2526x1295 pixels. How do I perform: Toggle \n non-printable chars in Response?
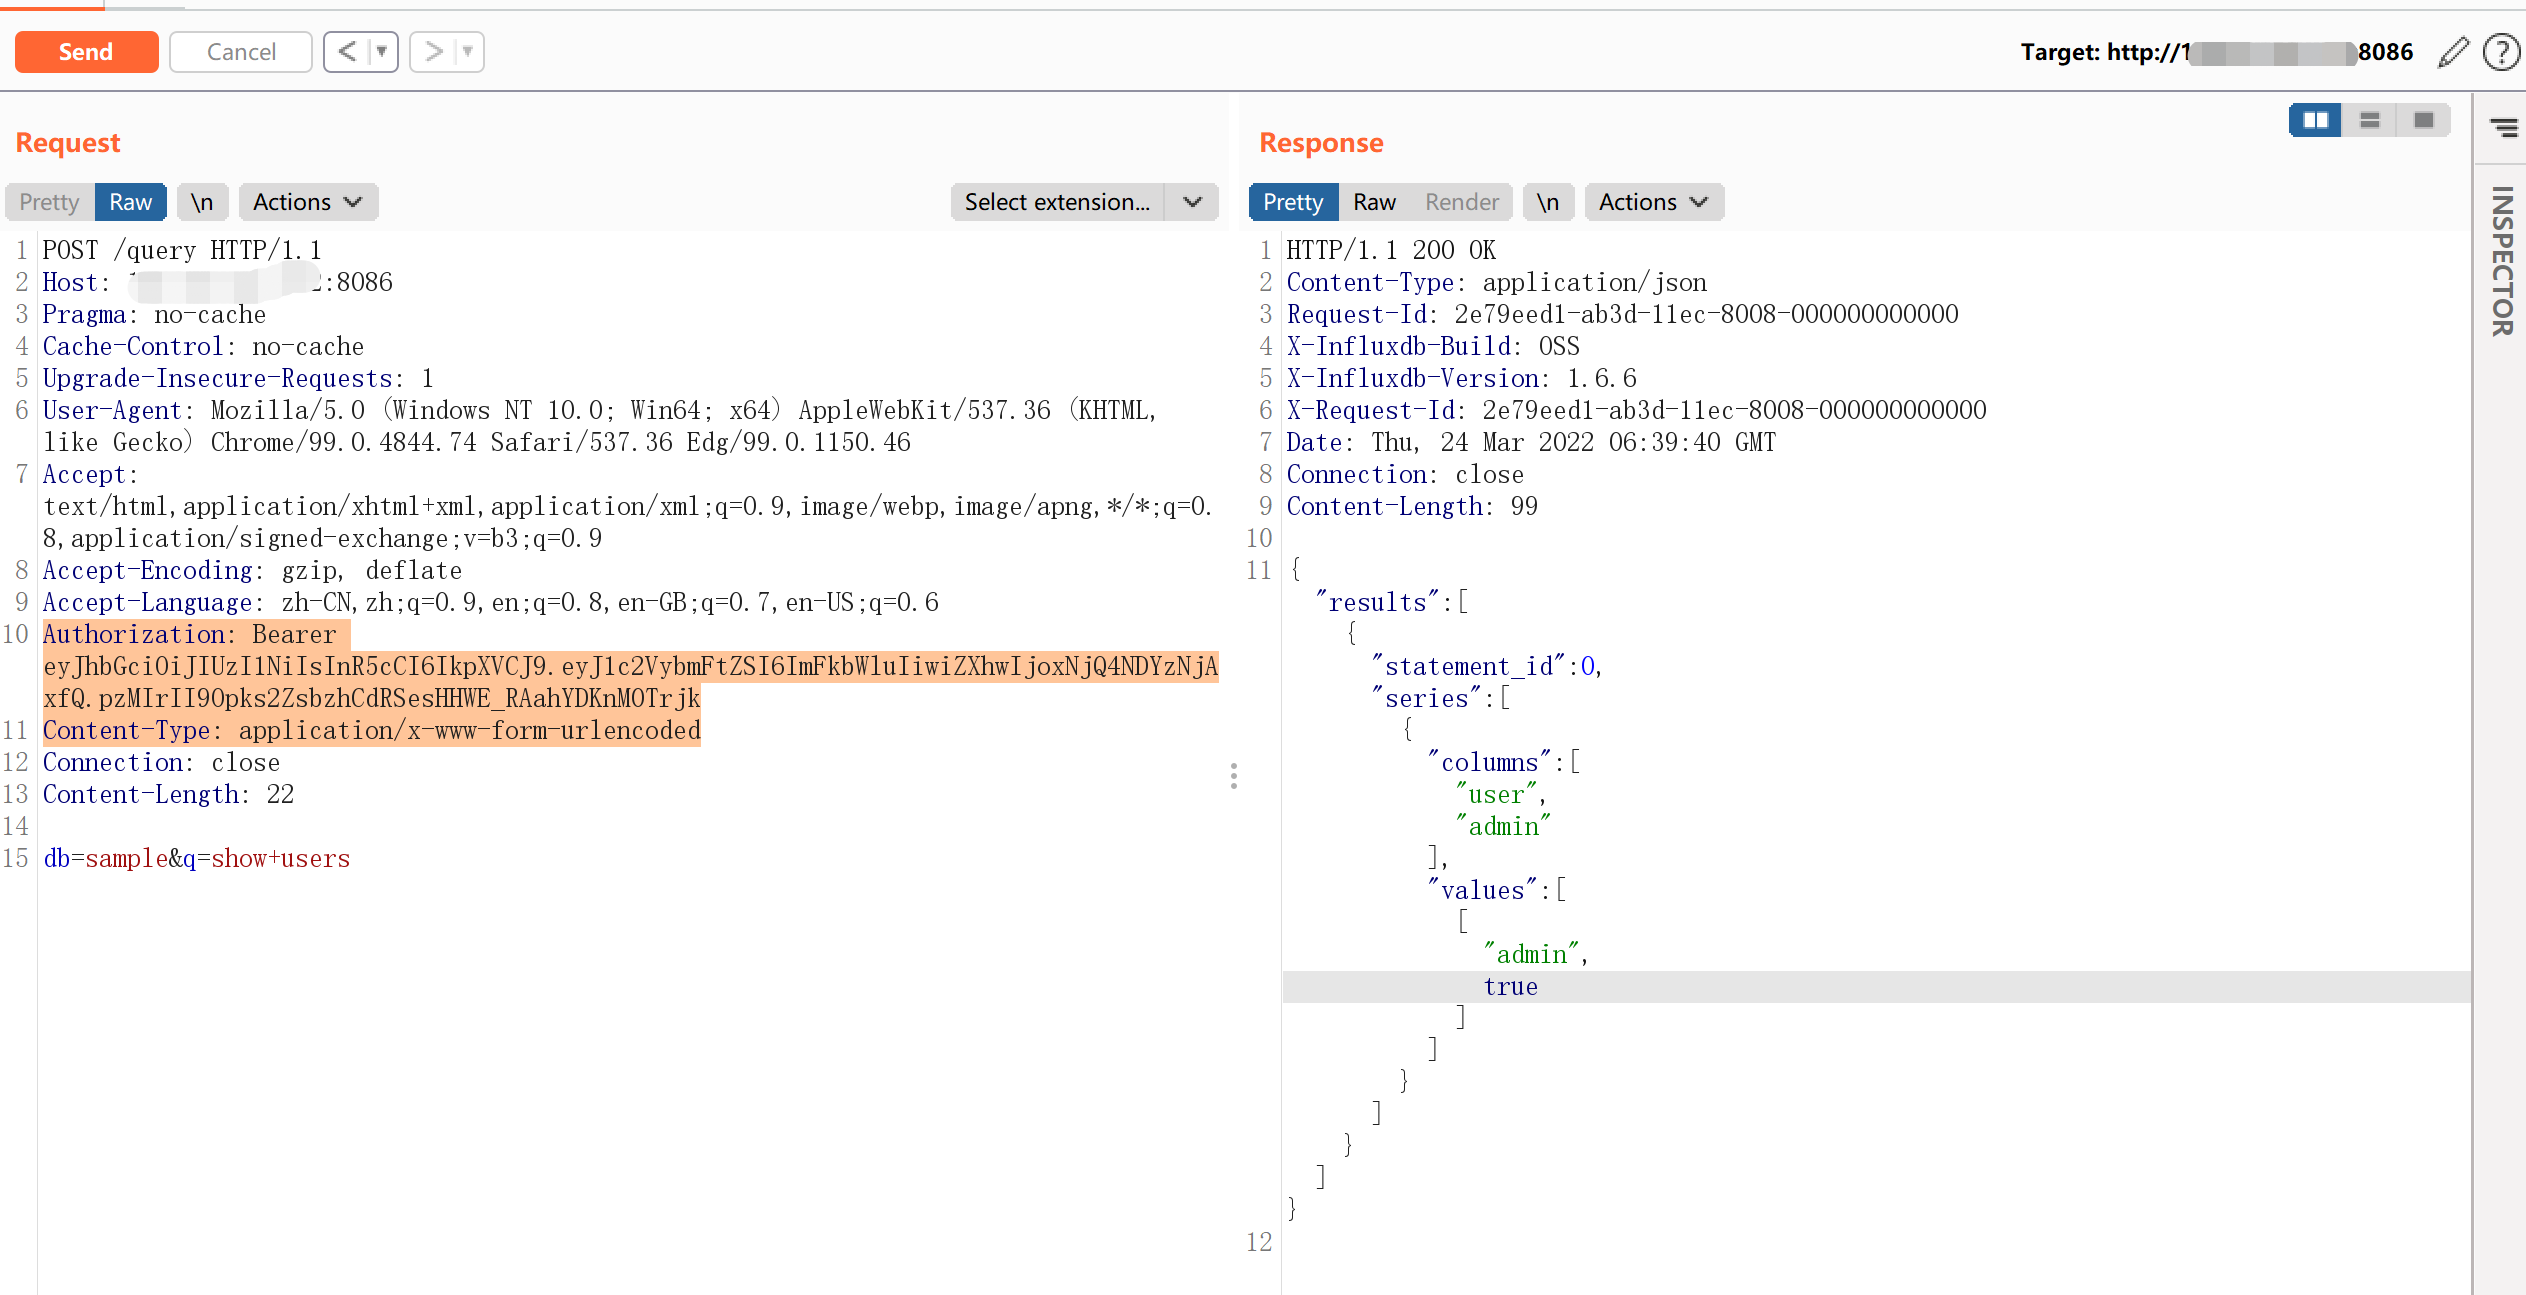[1547, 202]
